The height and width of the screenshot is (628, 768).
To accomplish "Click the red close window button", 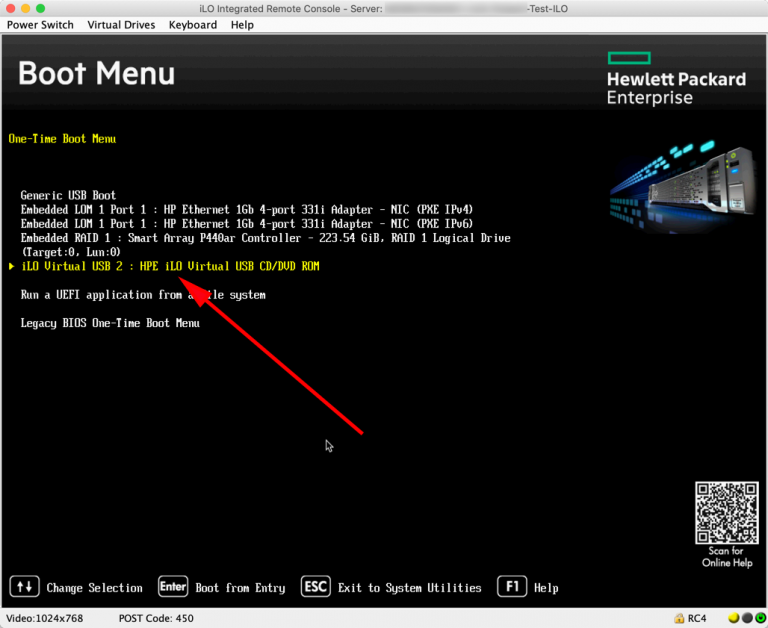I will click(x=11, y=8).
